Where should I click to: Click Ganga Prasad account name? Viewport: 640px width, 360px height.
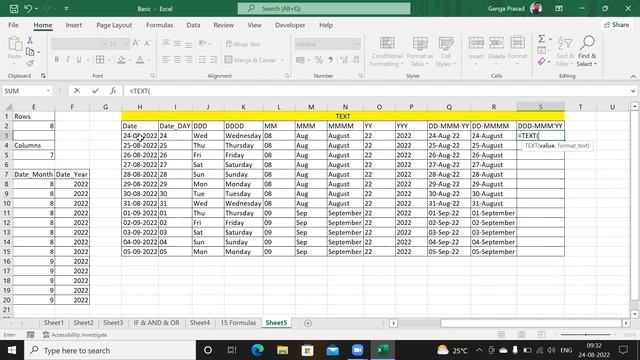point(506,9)
